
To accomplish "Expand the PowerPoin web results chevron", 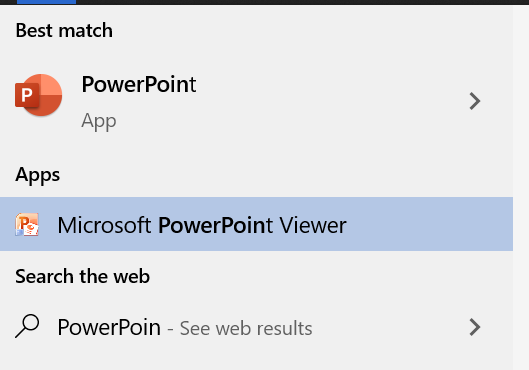I will click(x=475, y=327).
